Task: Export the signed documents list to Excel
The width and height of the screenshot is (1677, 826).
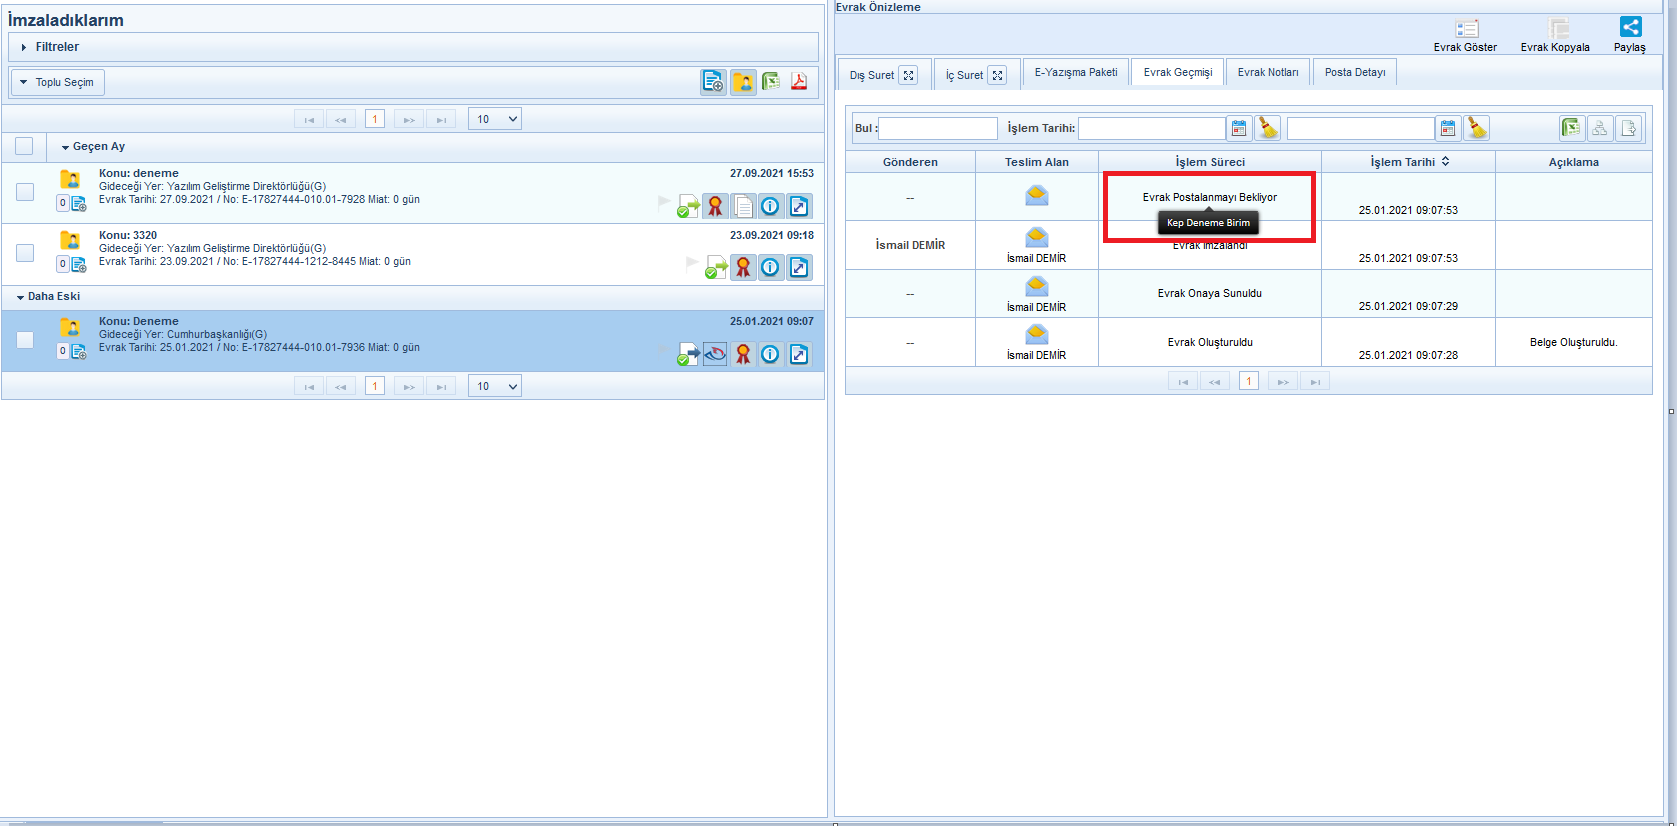Action: 771,82
